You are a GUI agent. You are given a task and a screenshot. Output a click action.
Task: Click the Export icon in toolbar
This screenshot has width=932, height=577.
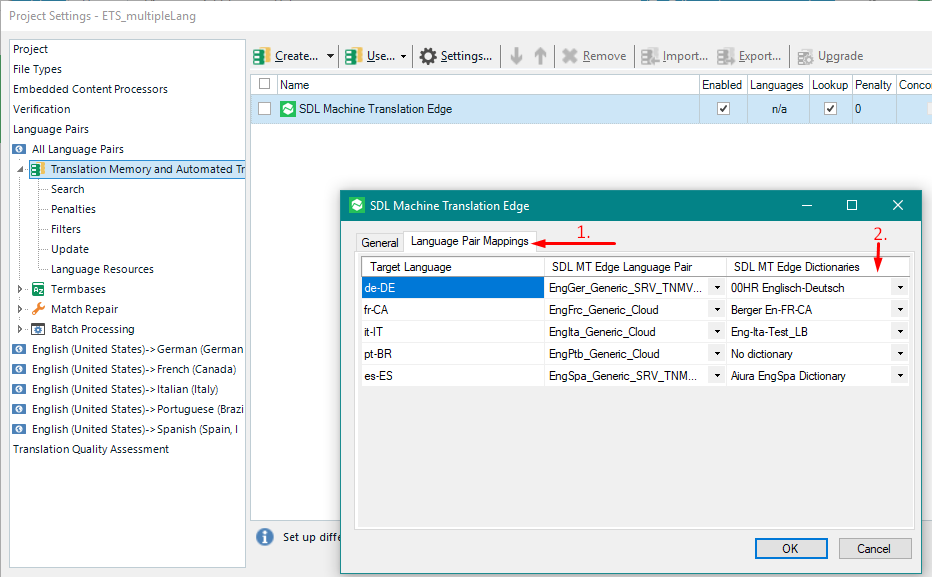(x=726, y=56)
